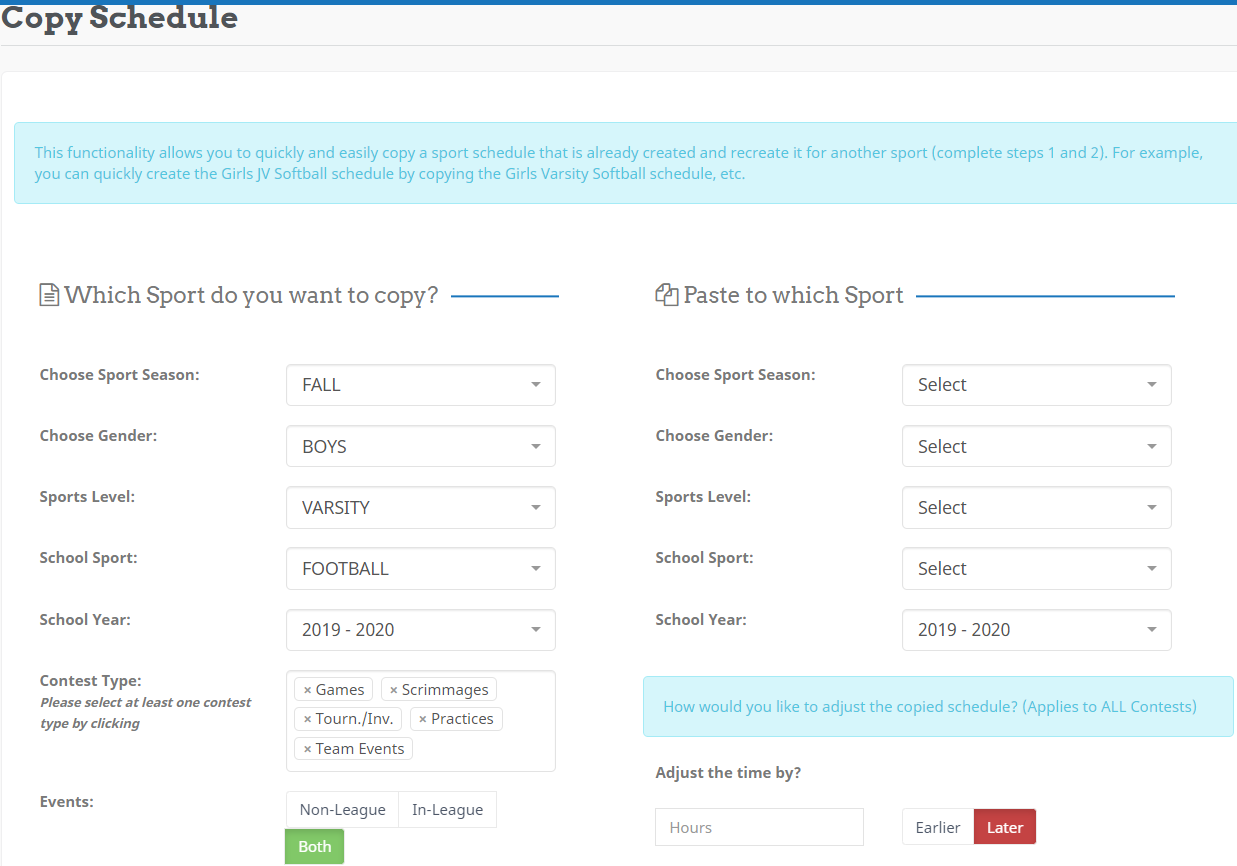Click inside the Contest Type tag box
The height and width of the screenshot is (866, 1237).
(480, 750)
